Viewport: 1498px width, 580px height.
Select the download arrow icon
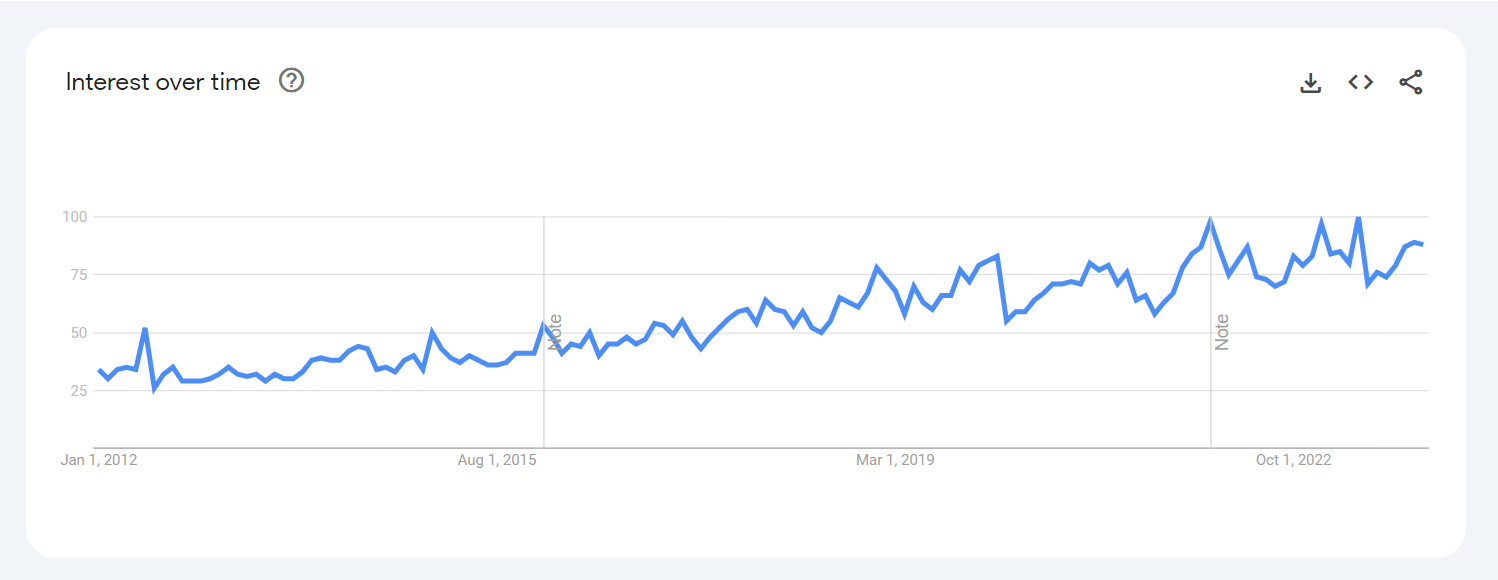[x=1310, y=82]
